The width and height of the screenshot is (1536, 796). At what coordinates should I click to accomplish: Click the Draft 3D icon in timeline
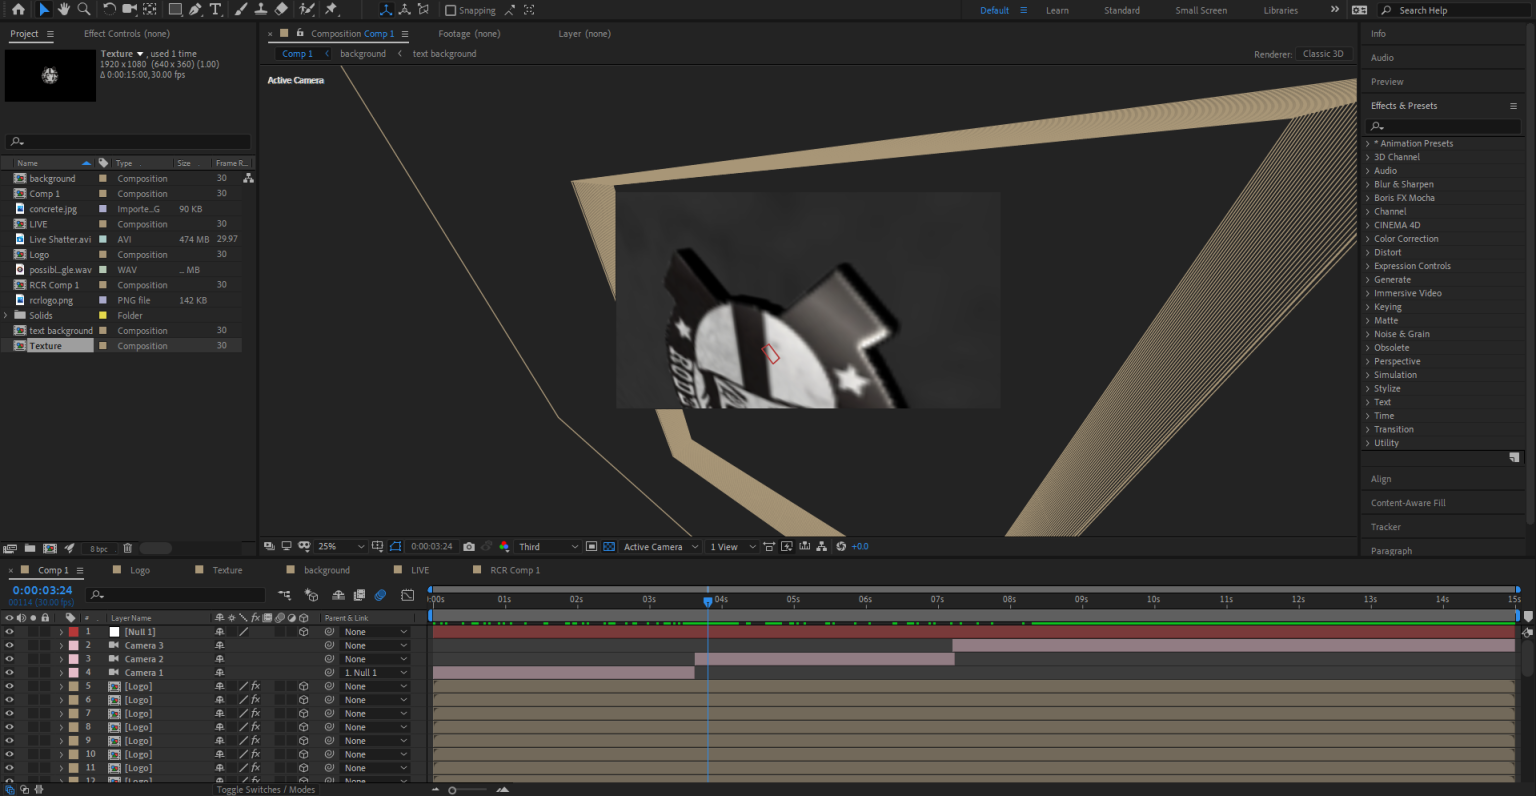click(311, 595)
